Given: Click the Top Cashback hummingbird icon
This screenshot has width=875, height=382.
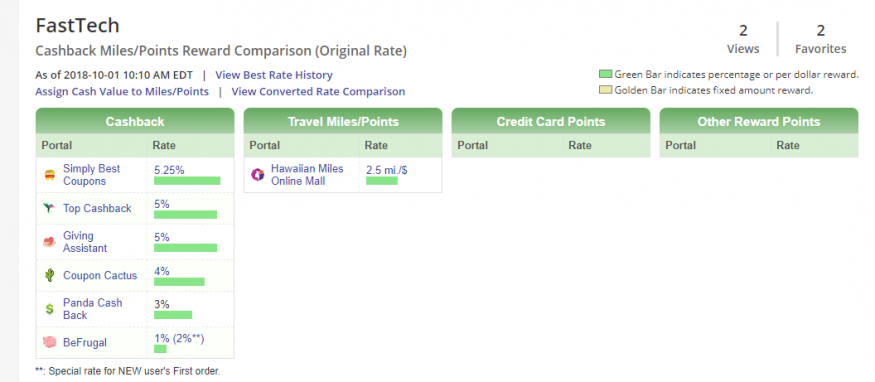Looking at the screenshot, I should tap(50, 208).
